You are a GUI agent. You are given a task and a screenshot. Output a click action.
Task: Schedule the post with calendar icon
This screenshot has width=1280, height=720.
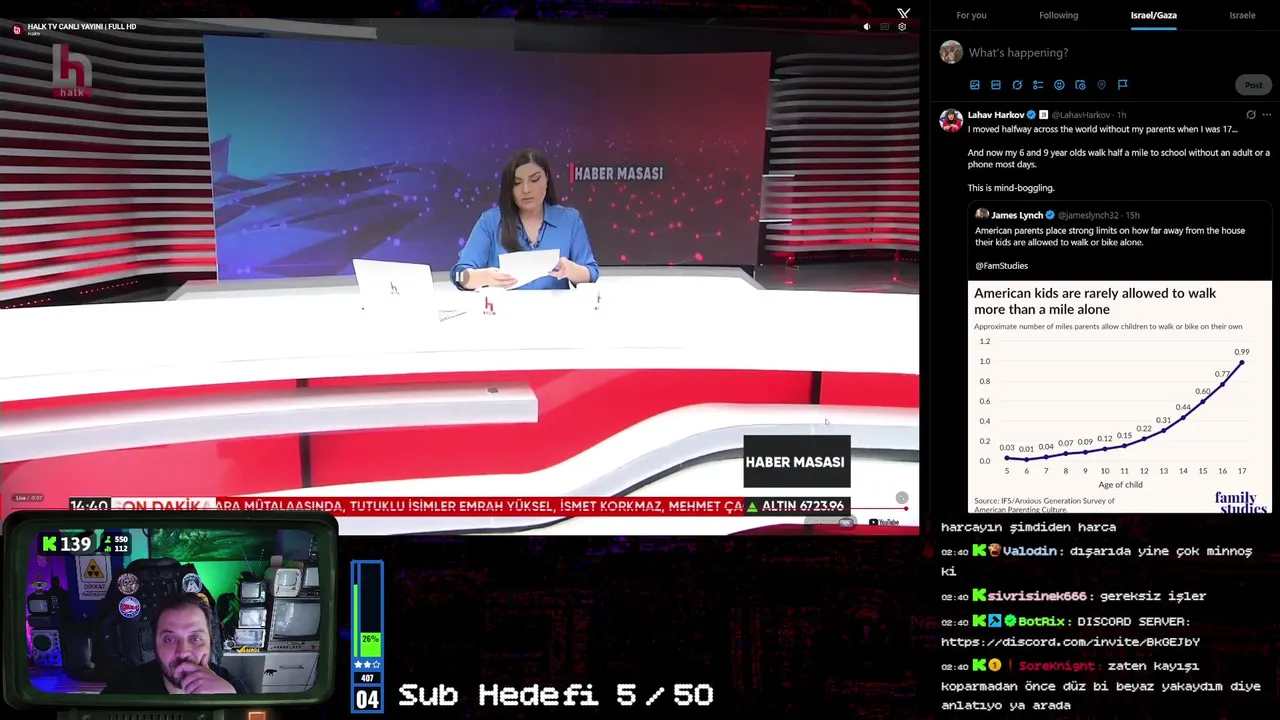click(x=1080, y=85)
